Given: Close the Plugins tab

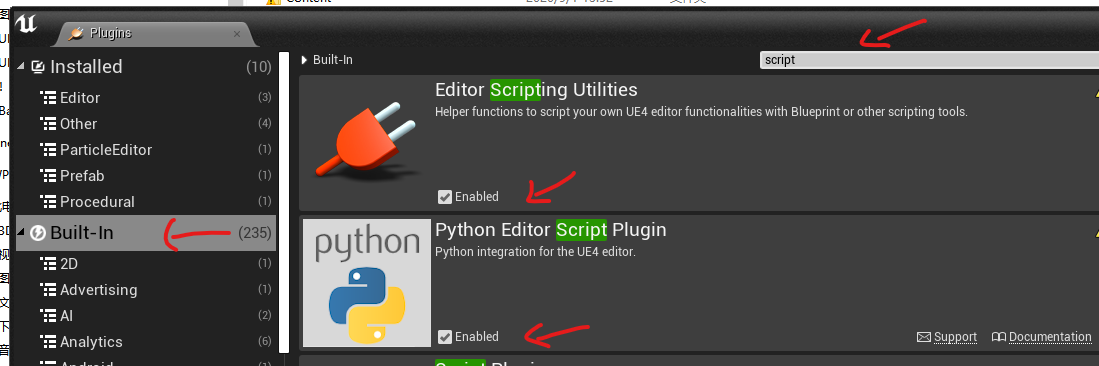Looking at the screenshot, I should click(x=237, y=34).
